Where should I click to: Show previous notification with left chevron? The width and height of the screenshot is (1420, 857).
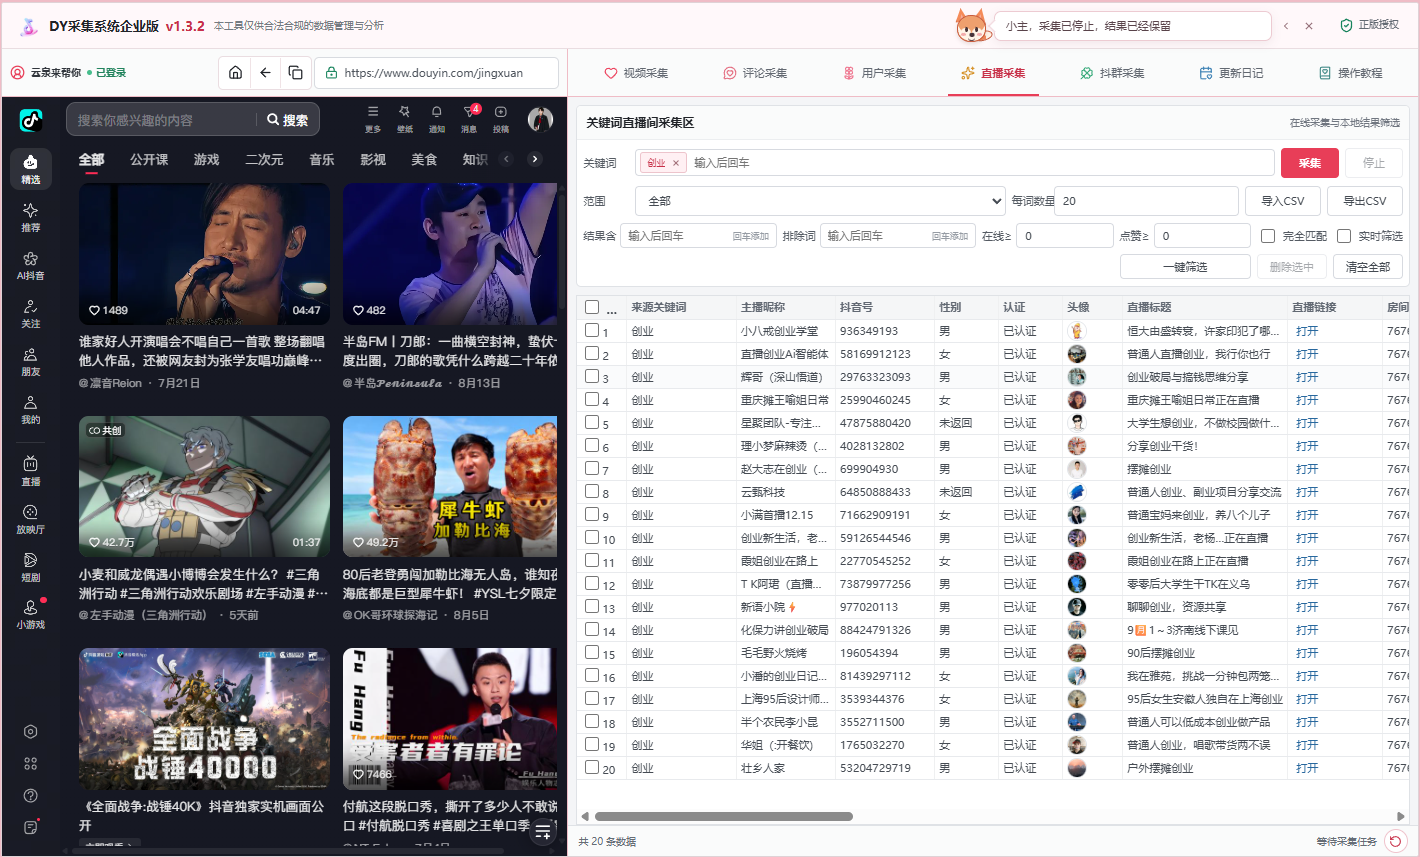1286,26
